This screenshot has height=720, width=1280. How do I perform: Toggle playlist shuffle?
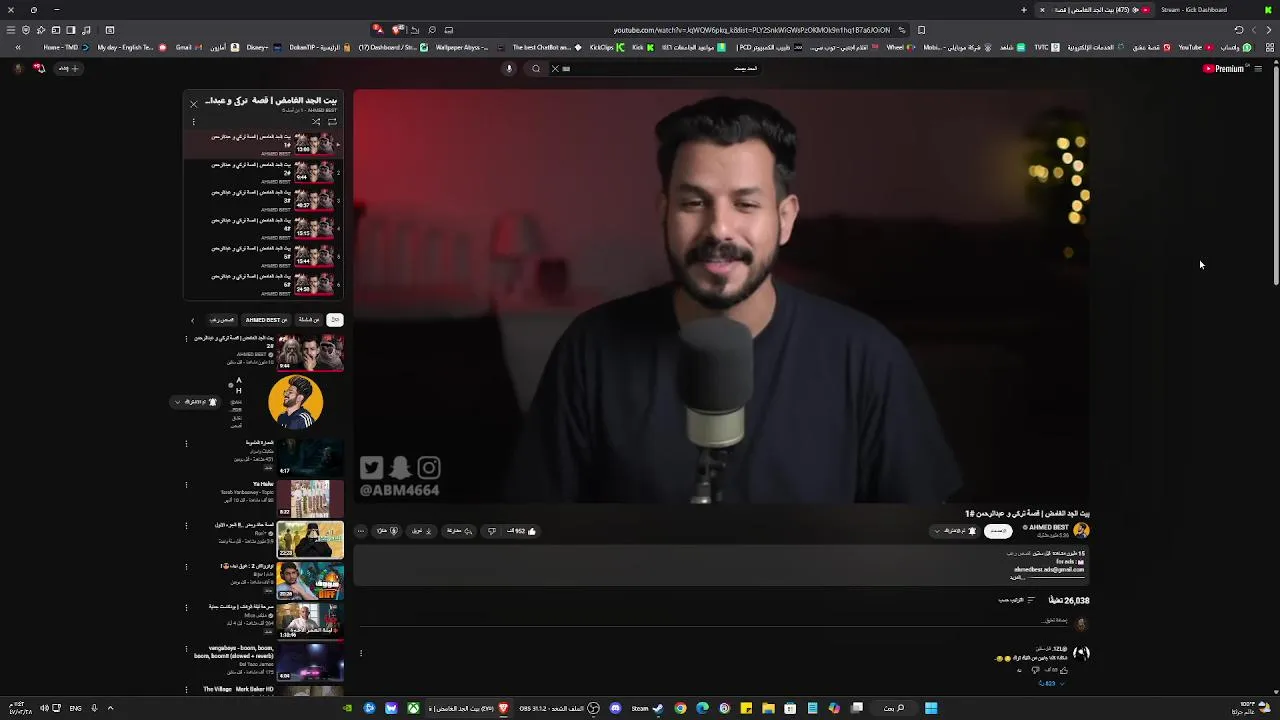[x=316, y=122]
